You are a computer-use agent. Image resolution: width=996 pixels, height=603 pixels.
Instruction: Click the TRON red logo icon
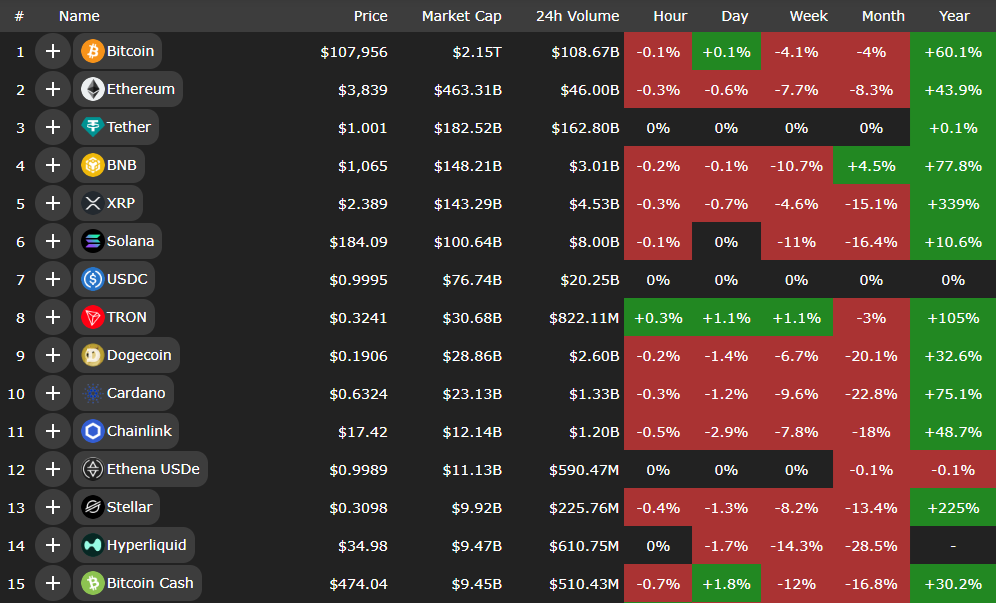[x=93, y=317]
